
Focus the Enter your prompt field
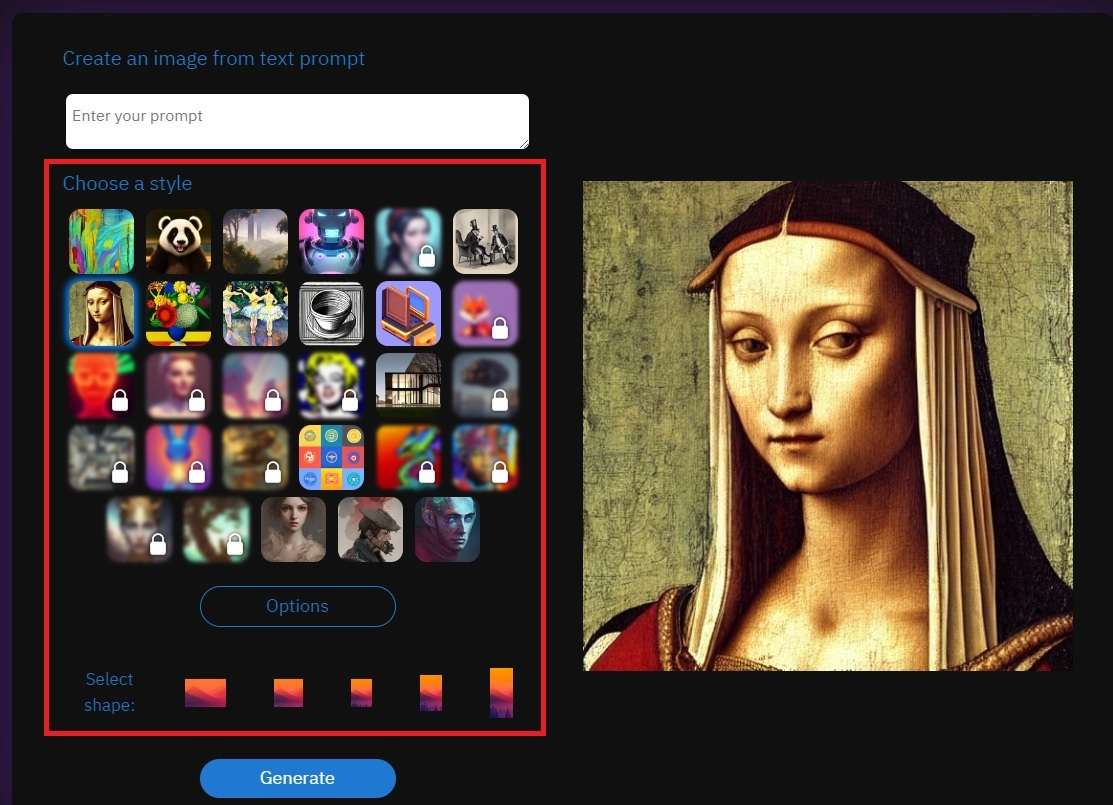297,121
